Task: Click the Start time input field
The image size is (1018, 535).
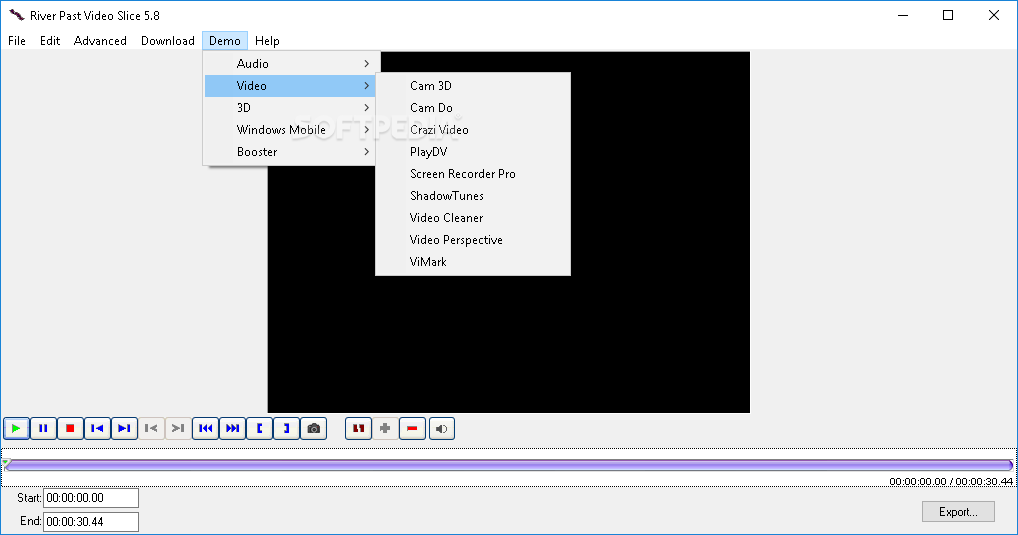Action: click(x=91, y=498)
